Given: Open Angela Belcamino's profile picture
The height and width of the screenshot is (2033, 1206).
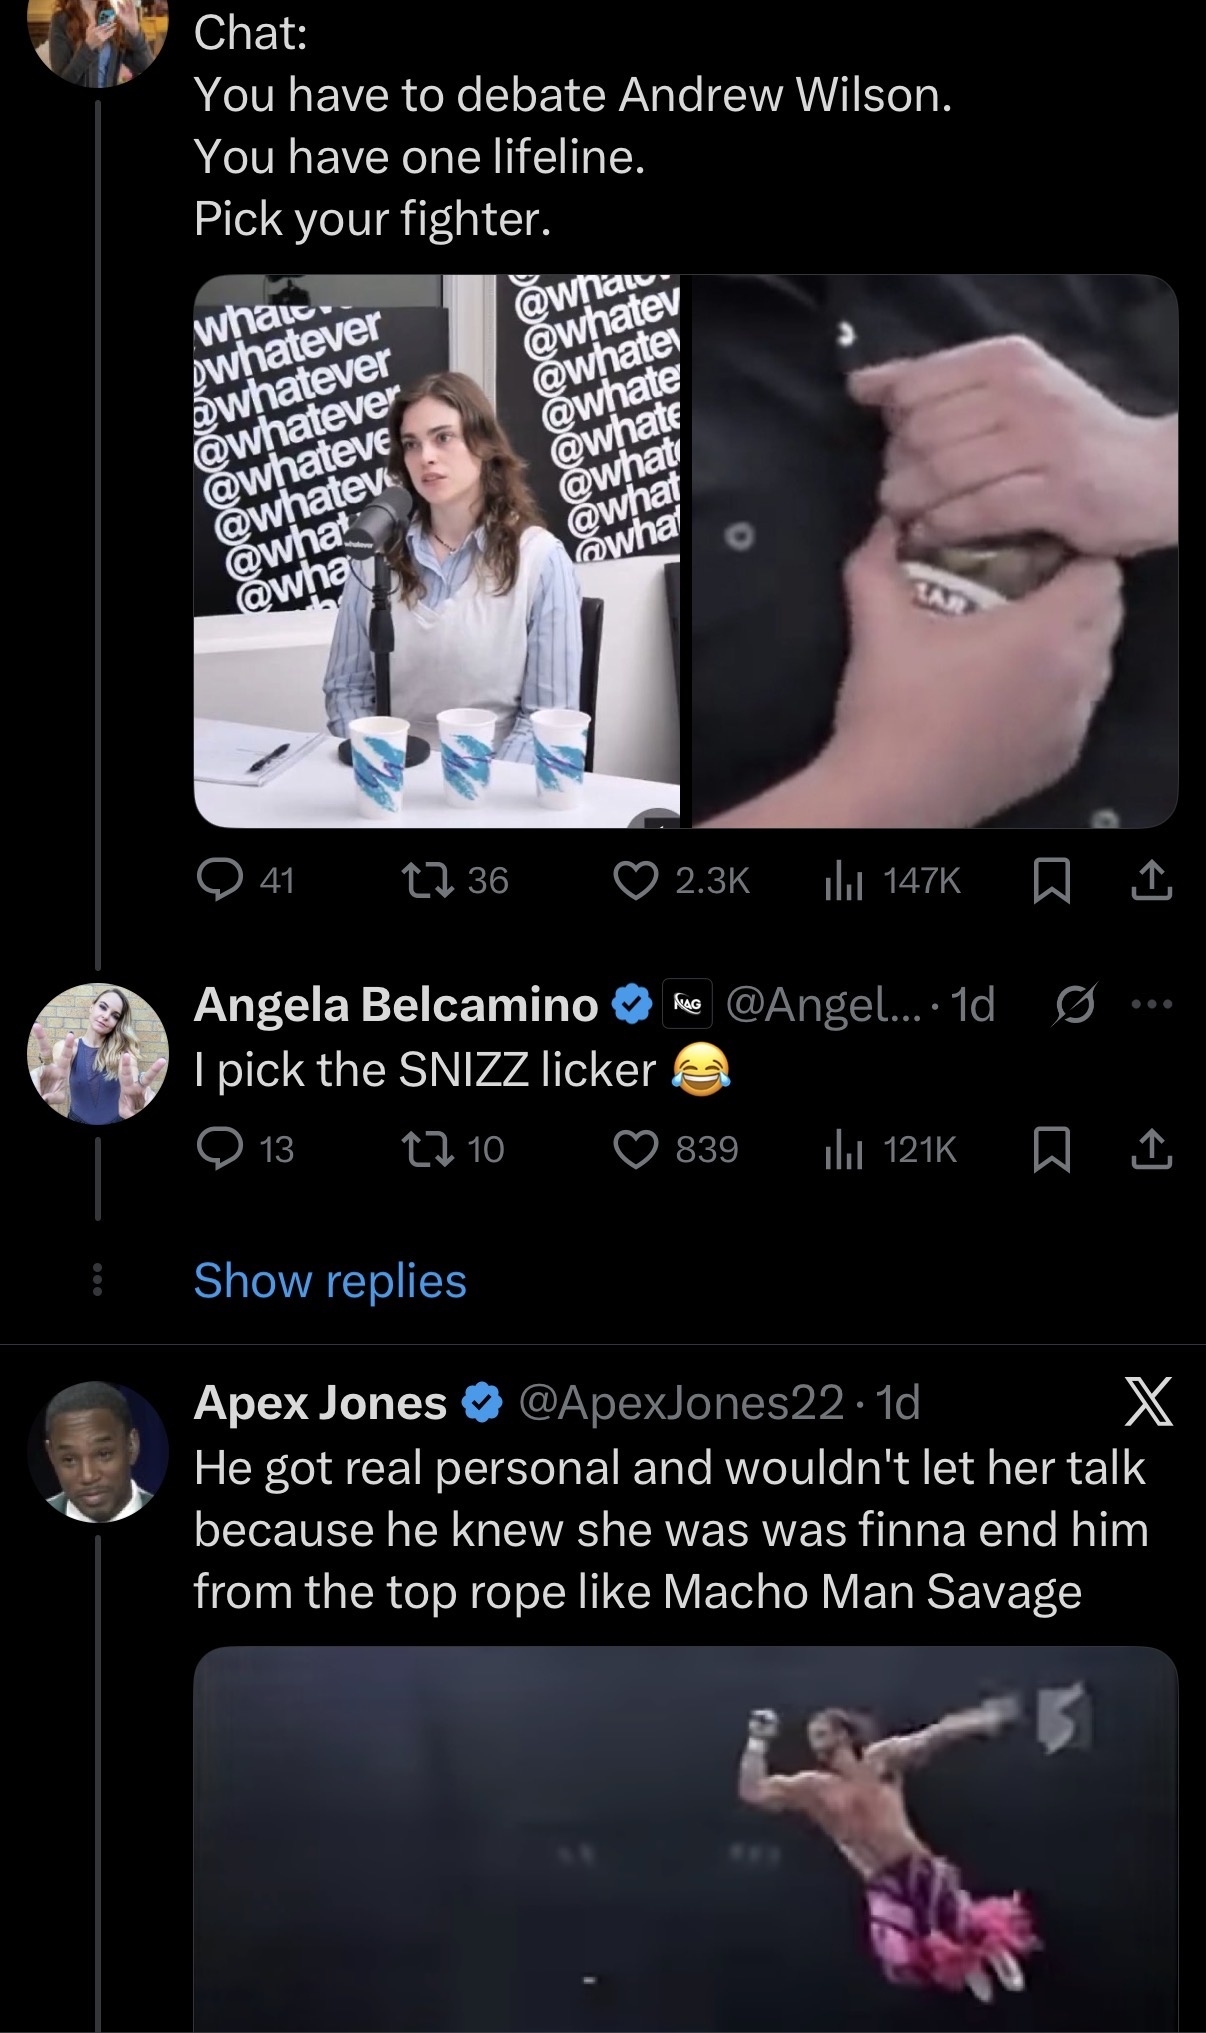Looking at the screenshot, I should [x=97, y=1053].
